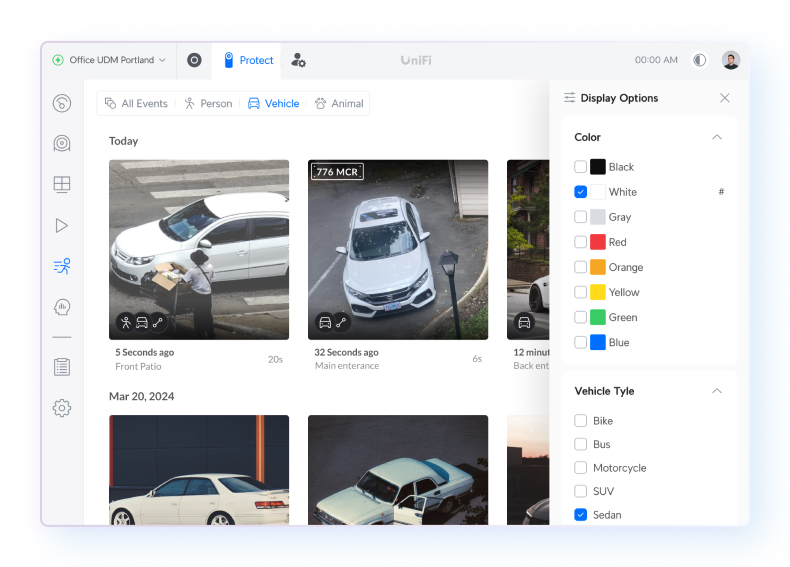Switch to the Animal filter tab

(339, 103)
